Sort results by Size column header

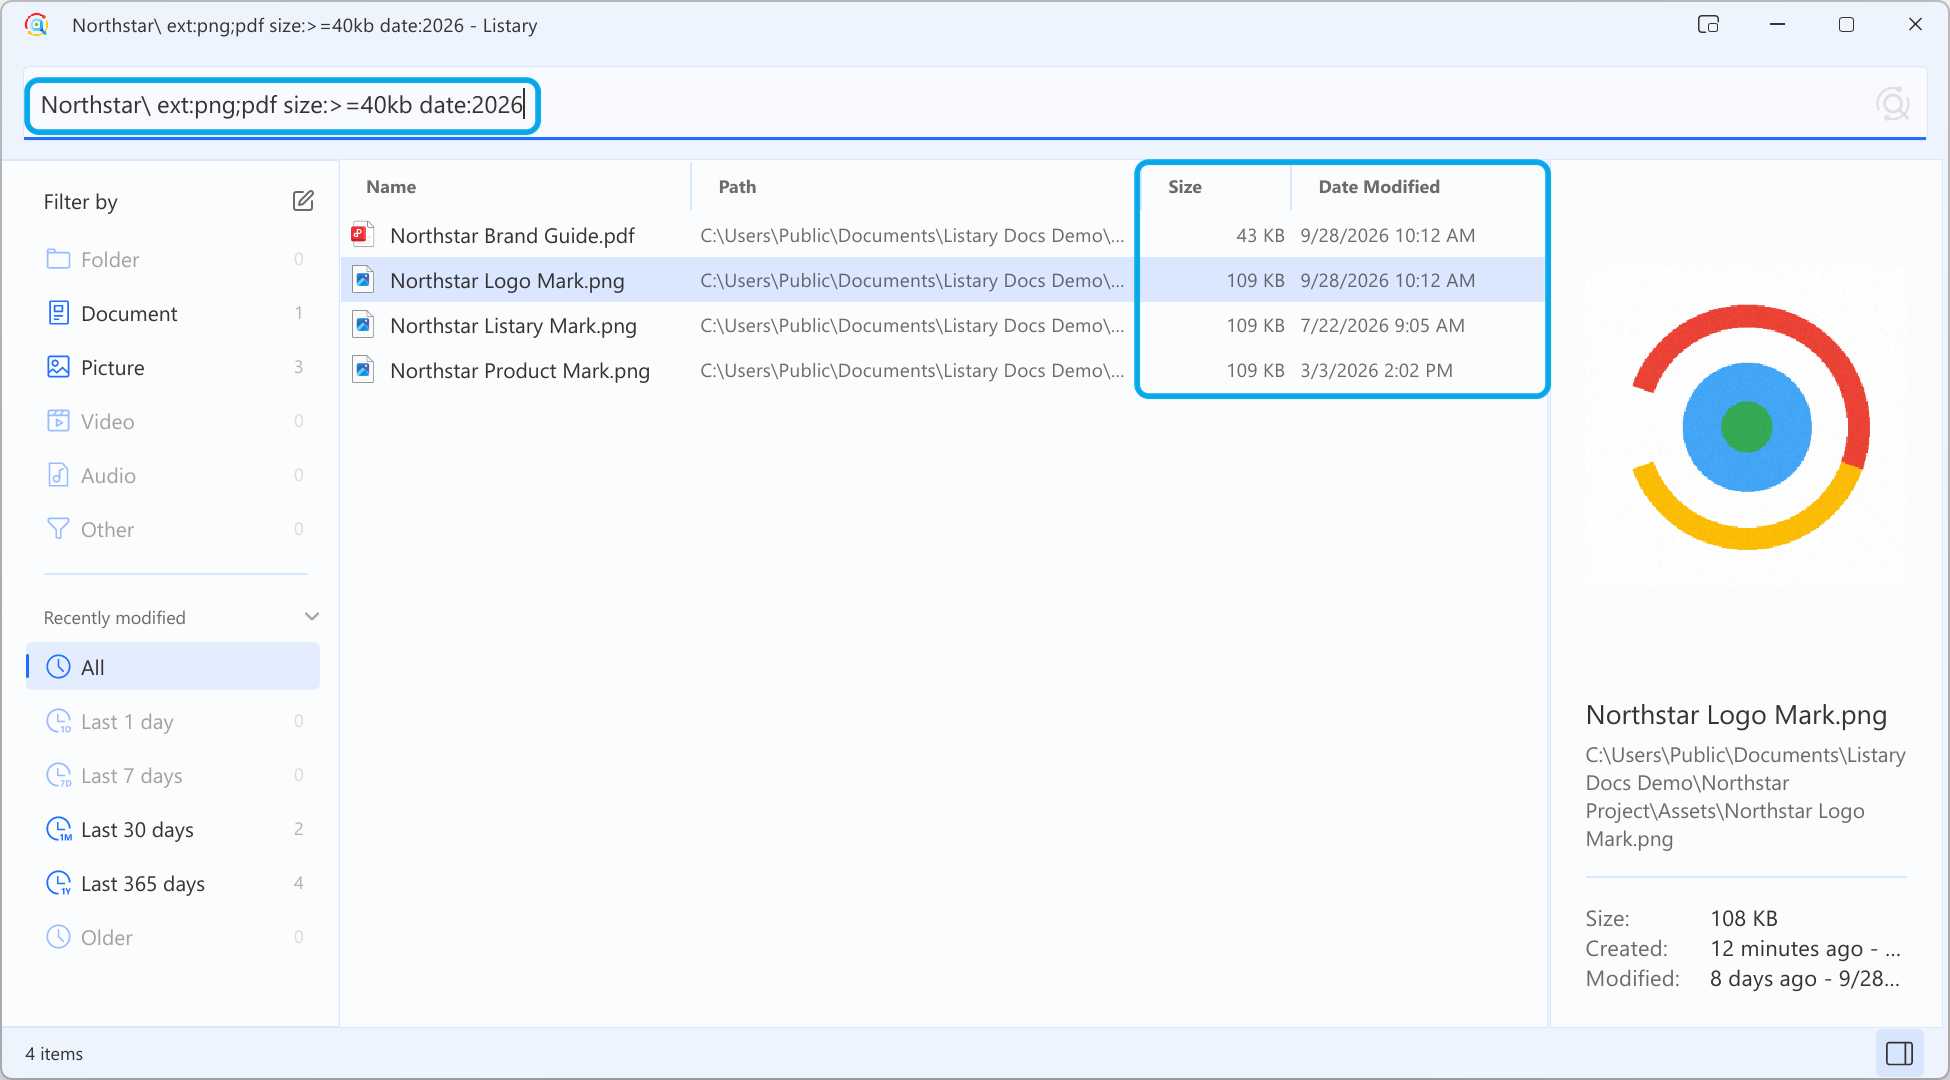[1185, 187]
